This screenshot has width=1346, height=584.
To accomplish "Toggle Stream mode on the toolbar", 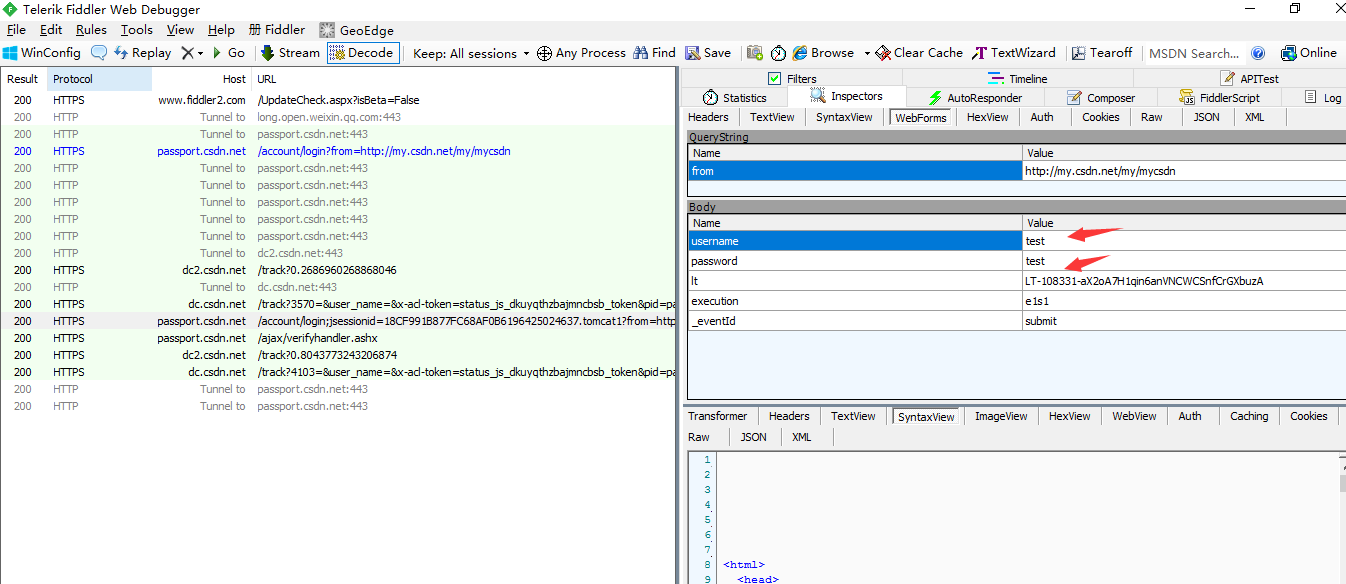I will point(290,53).
